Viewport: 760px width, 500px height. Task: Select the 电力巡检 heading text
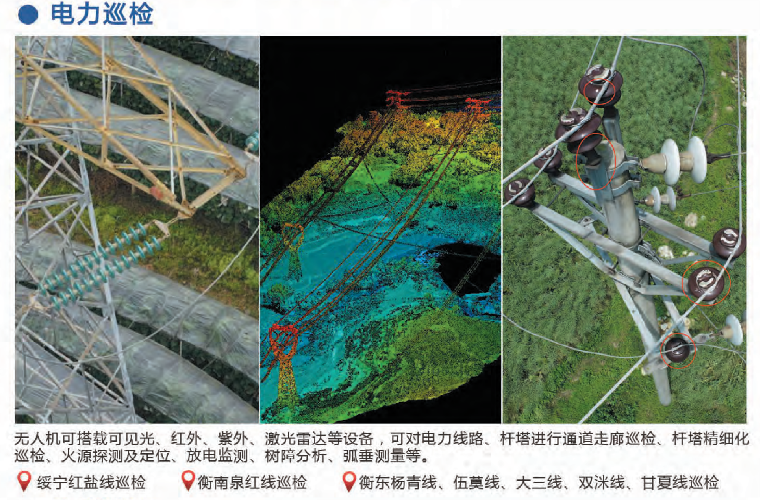pyautogui.click(x=102, y=14)
